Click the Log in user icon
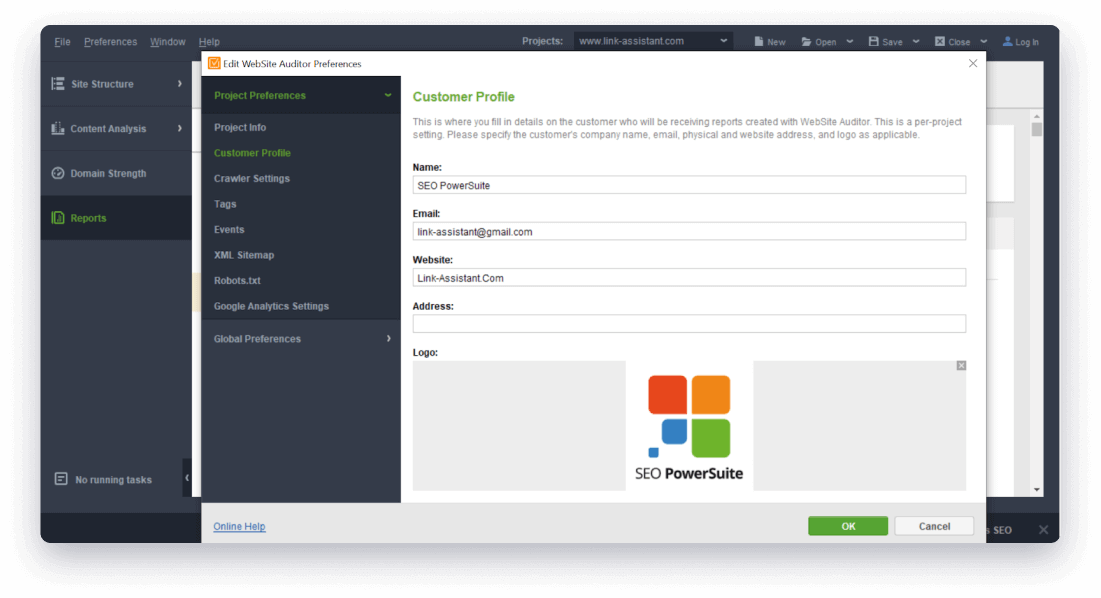 tap(1006, 42)
